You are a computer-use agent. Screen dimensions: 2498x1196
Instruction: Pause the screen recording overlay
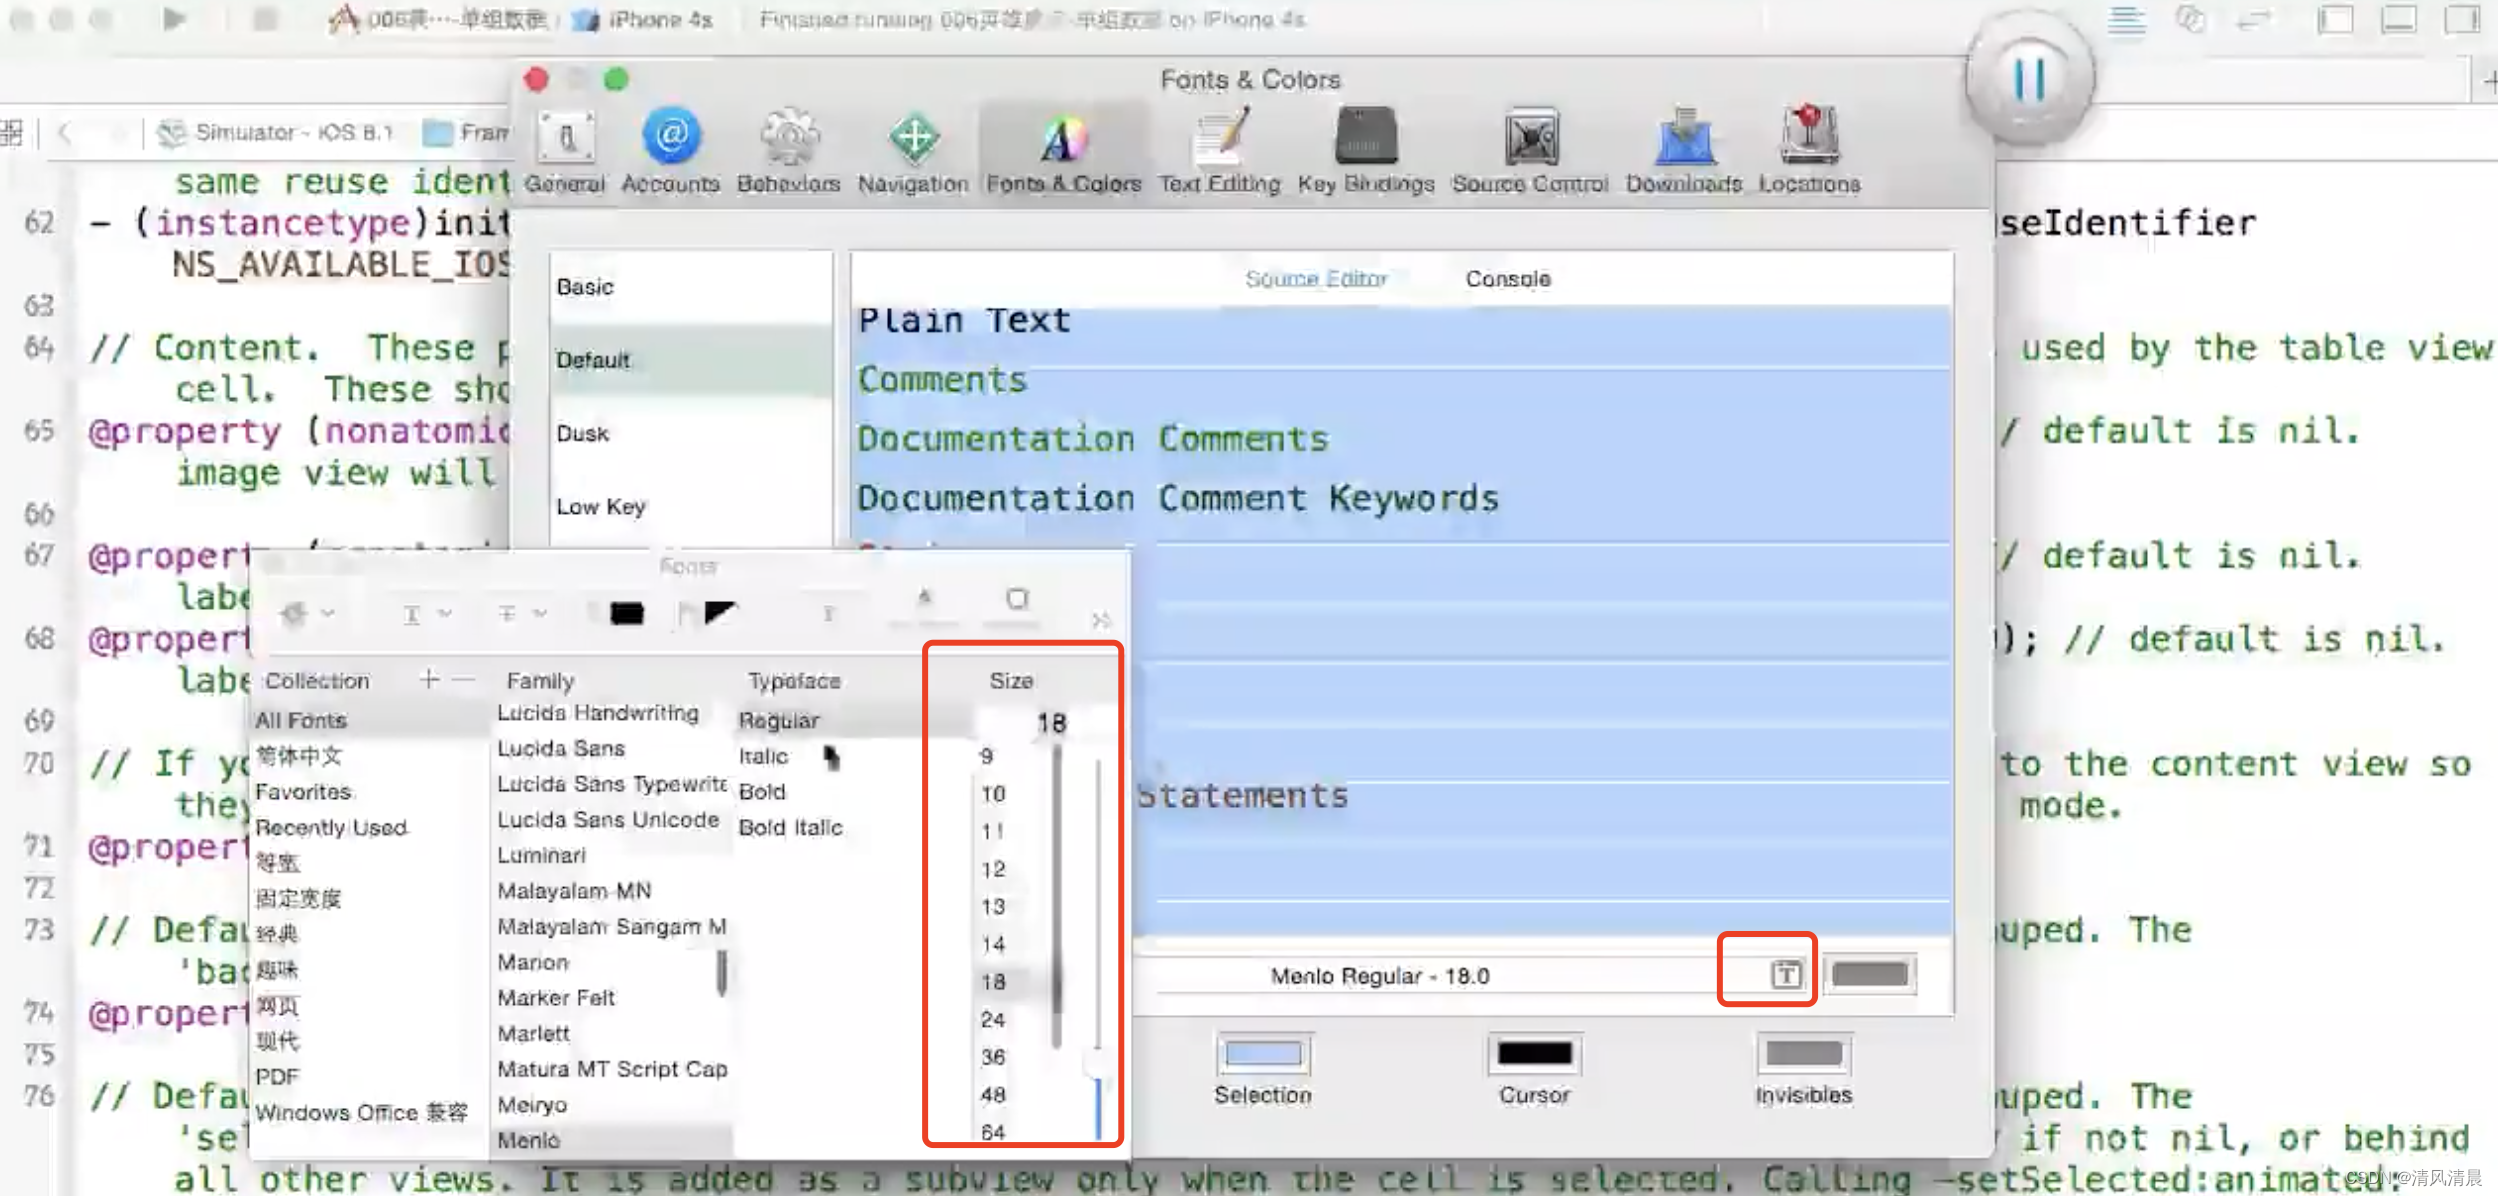(x=2029, y=79)
